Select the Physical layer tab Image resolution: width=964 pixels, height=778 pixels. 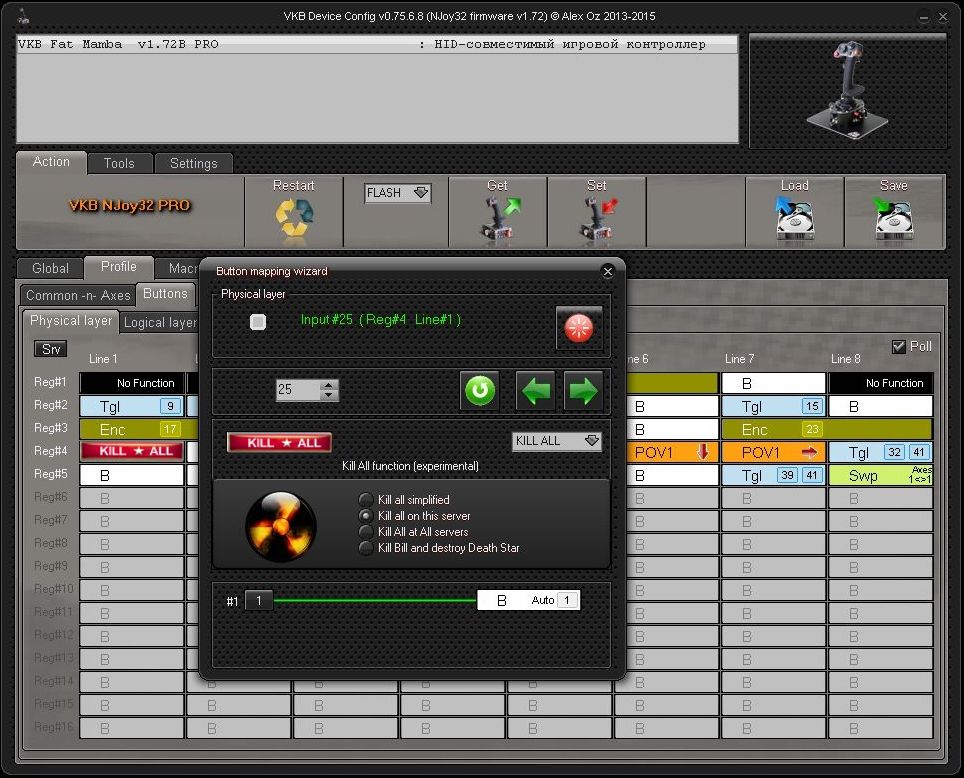(x=71, y=321)
